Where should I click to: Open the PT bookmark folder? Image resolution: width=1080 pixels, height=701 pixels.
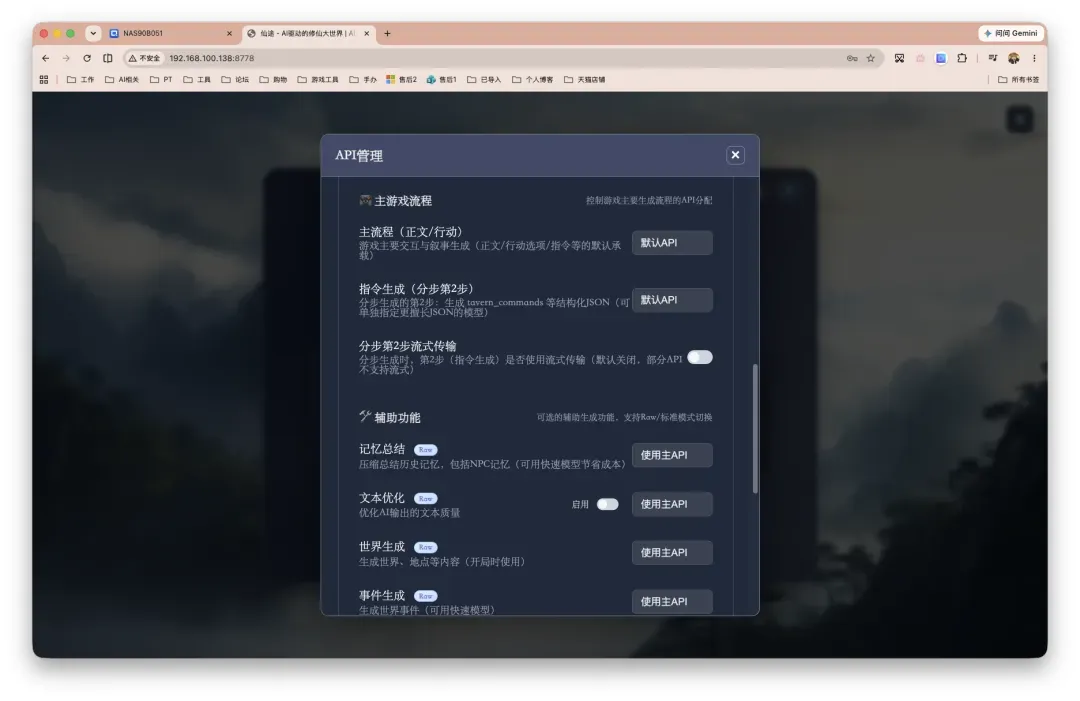[x=161, y=80]
